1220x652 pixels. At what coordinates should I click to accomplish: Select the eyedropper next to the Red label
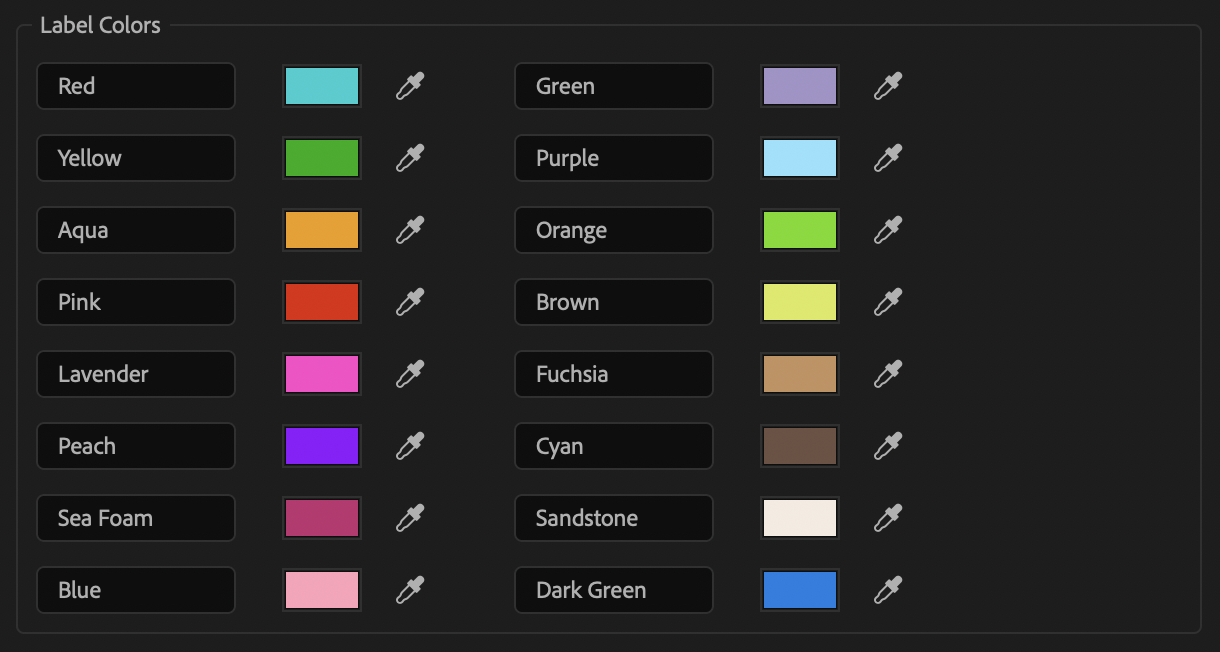(409, 86)
